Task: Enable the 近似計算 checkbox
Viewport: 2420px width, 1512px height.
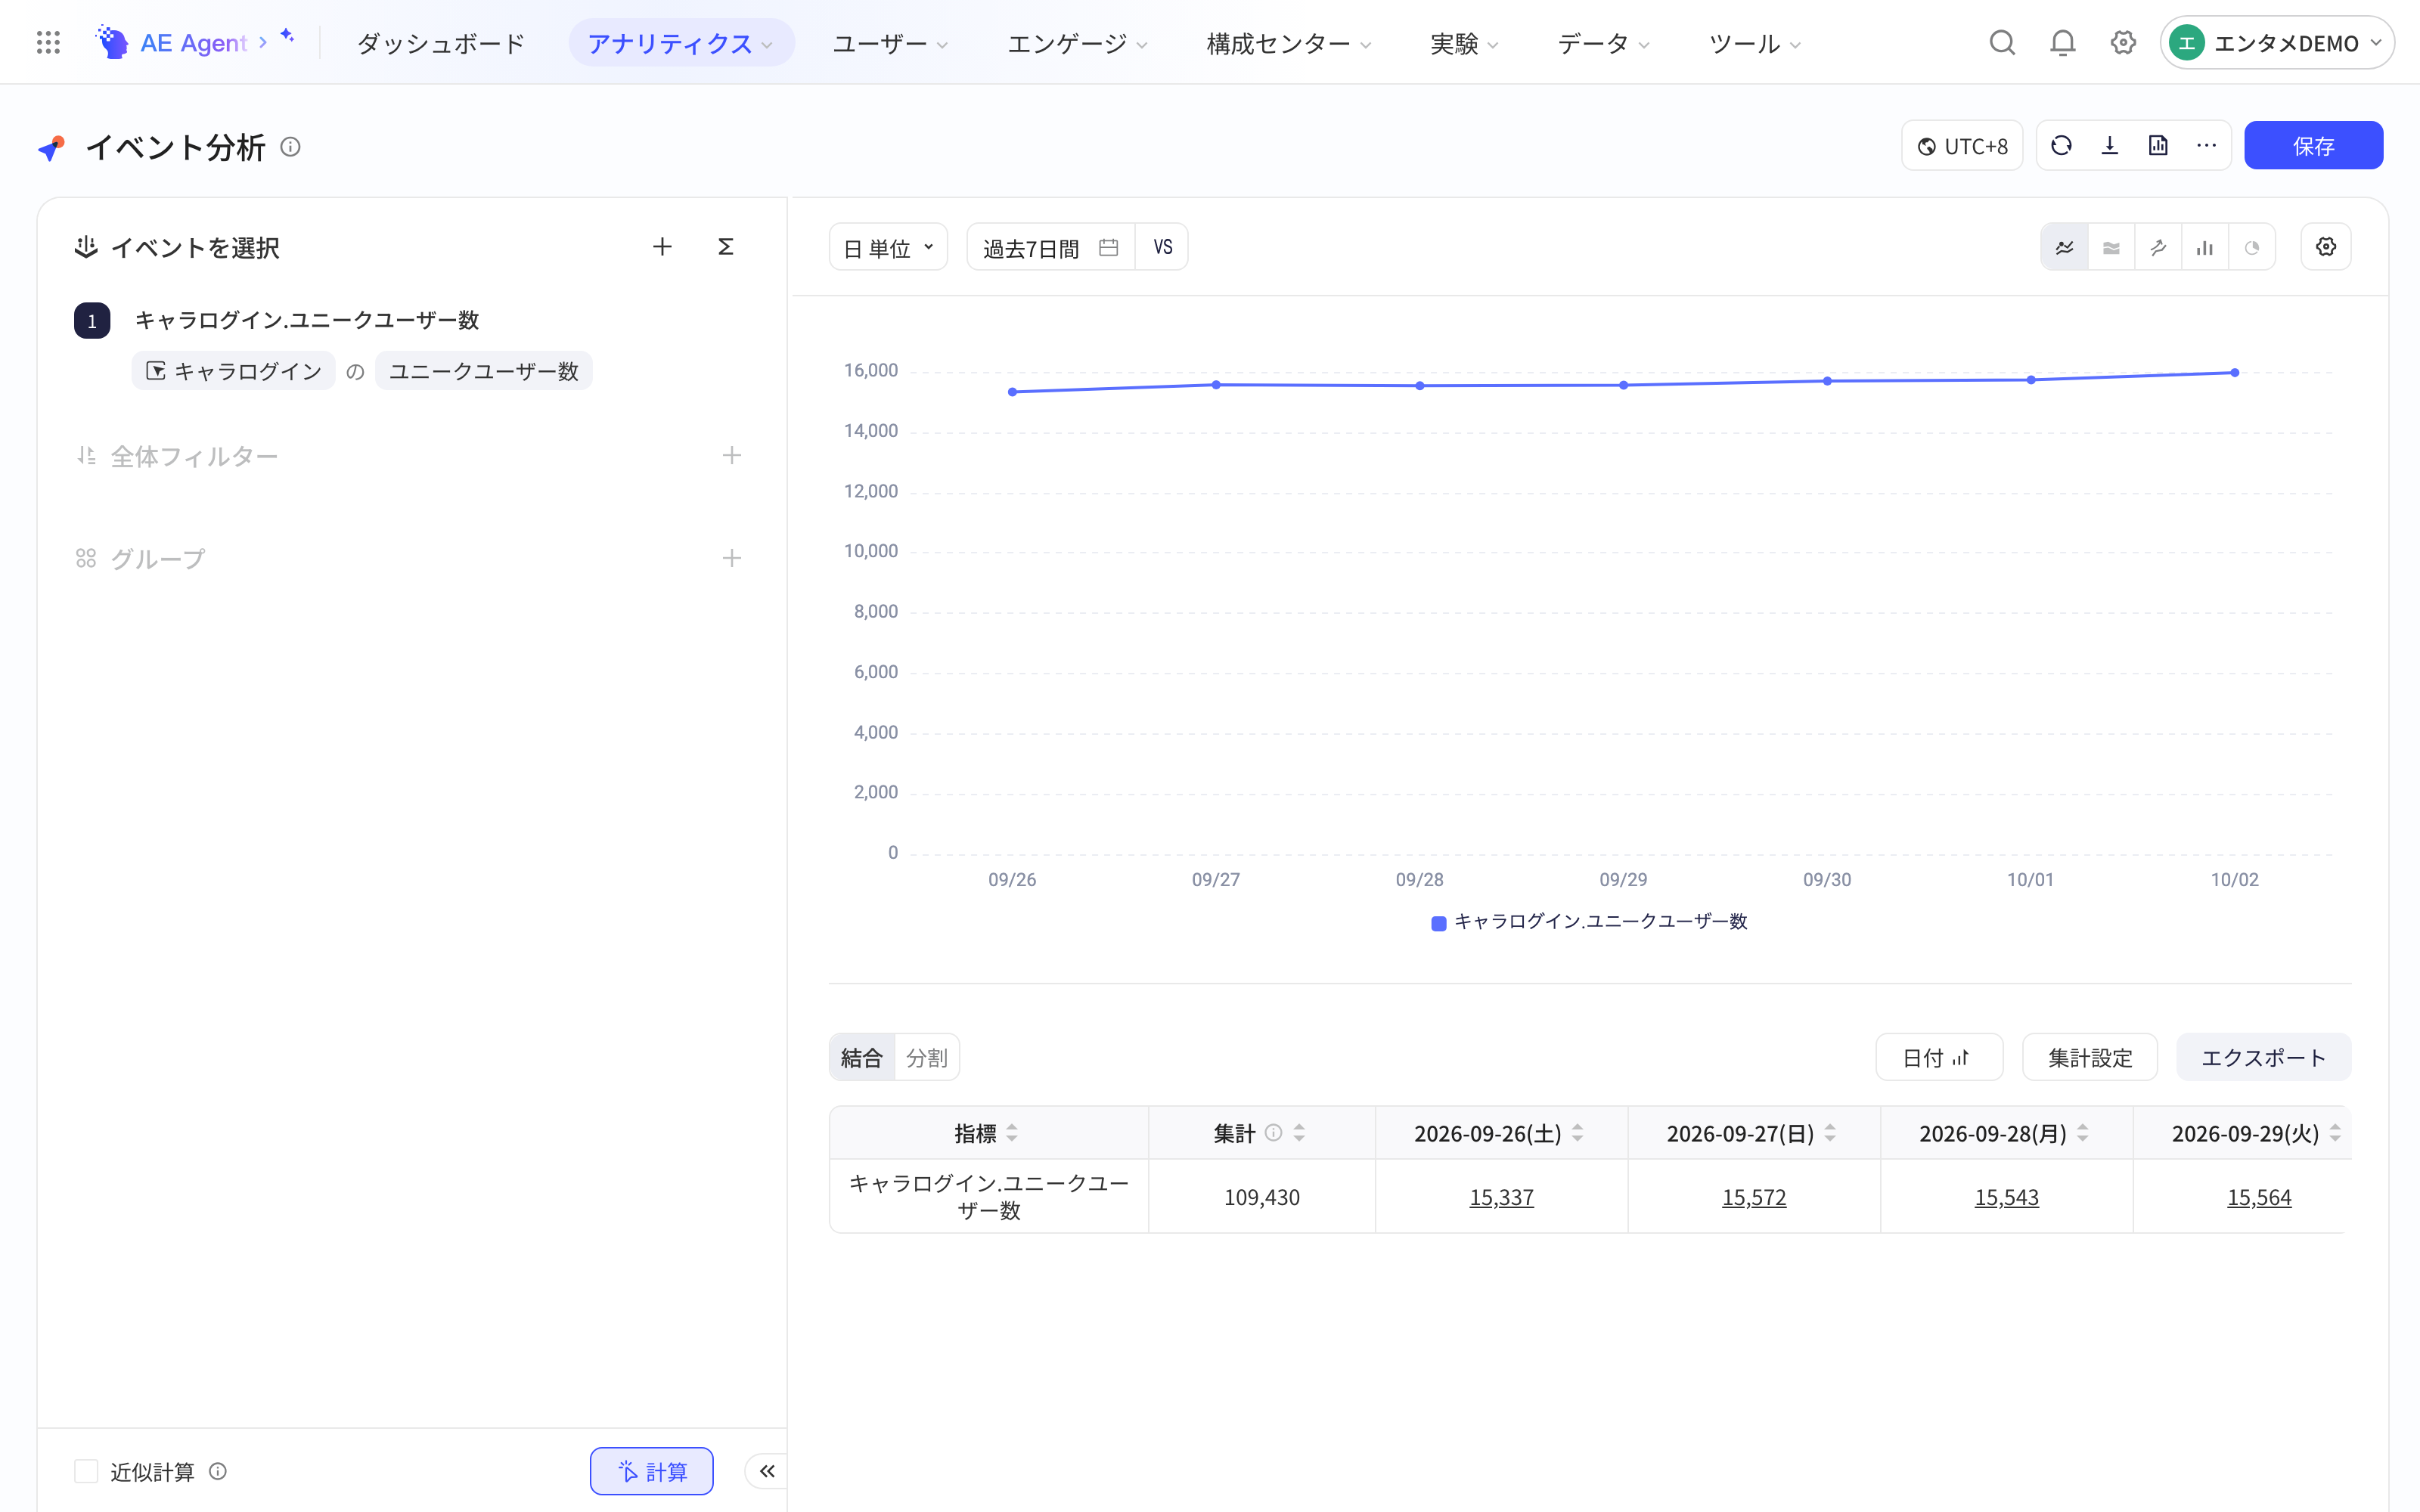Action: [86, 1471]
